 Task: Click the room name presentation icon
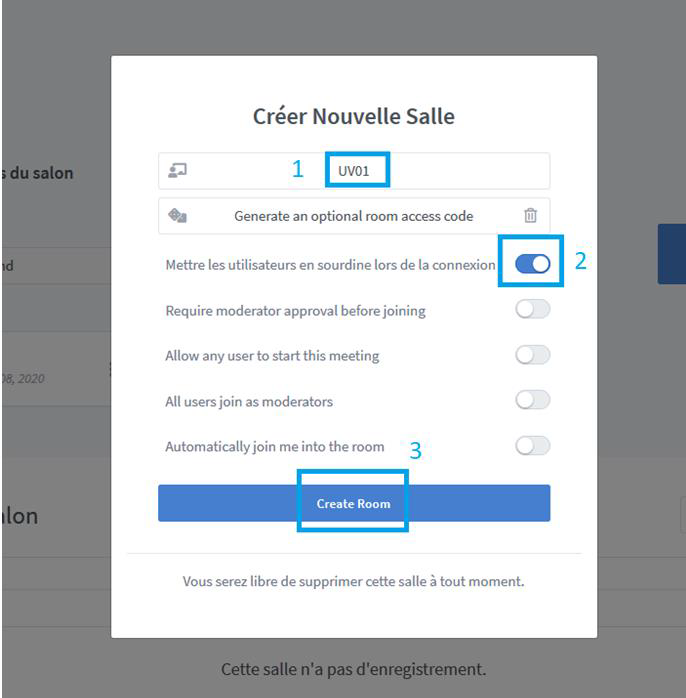(x=177, y=170)
